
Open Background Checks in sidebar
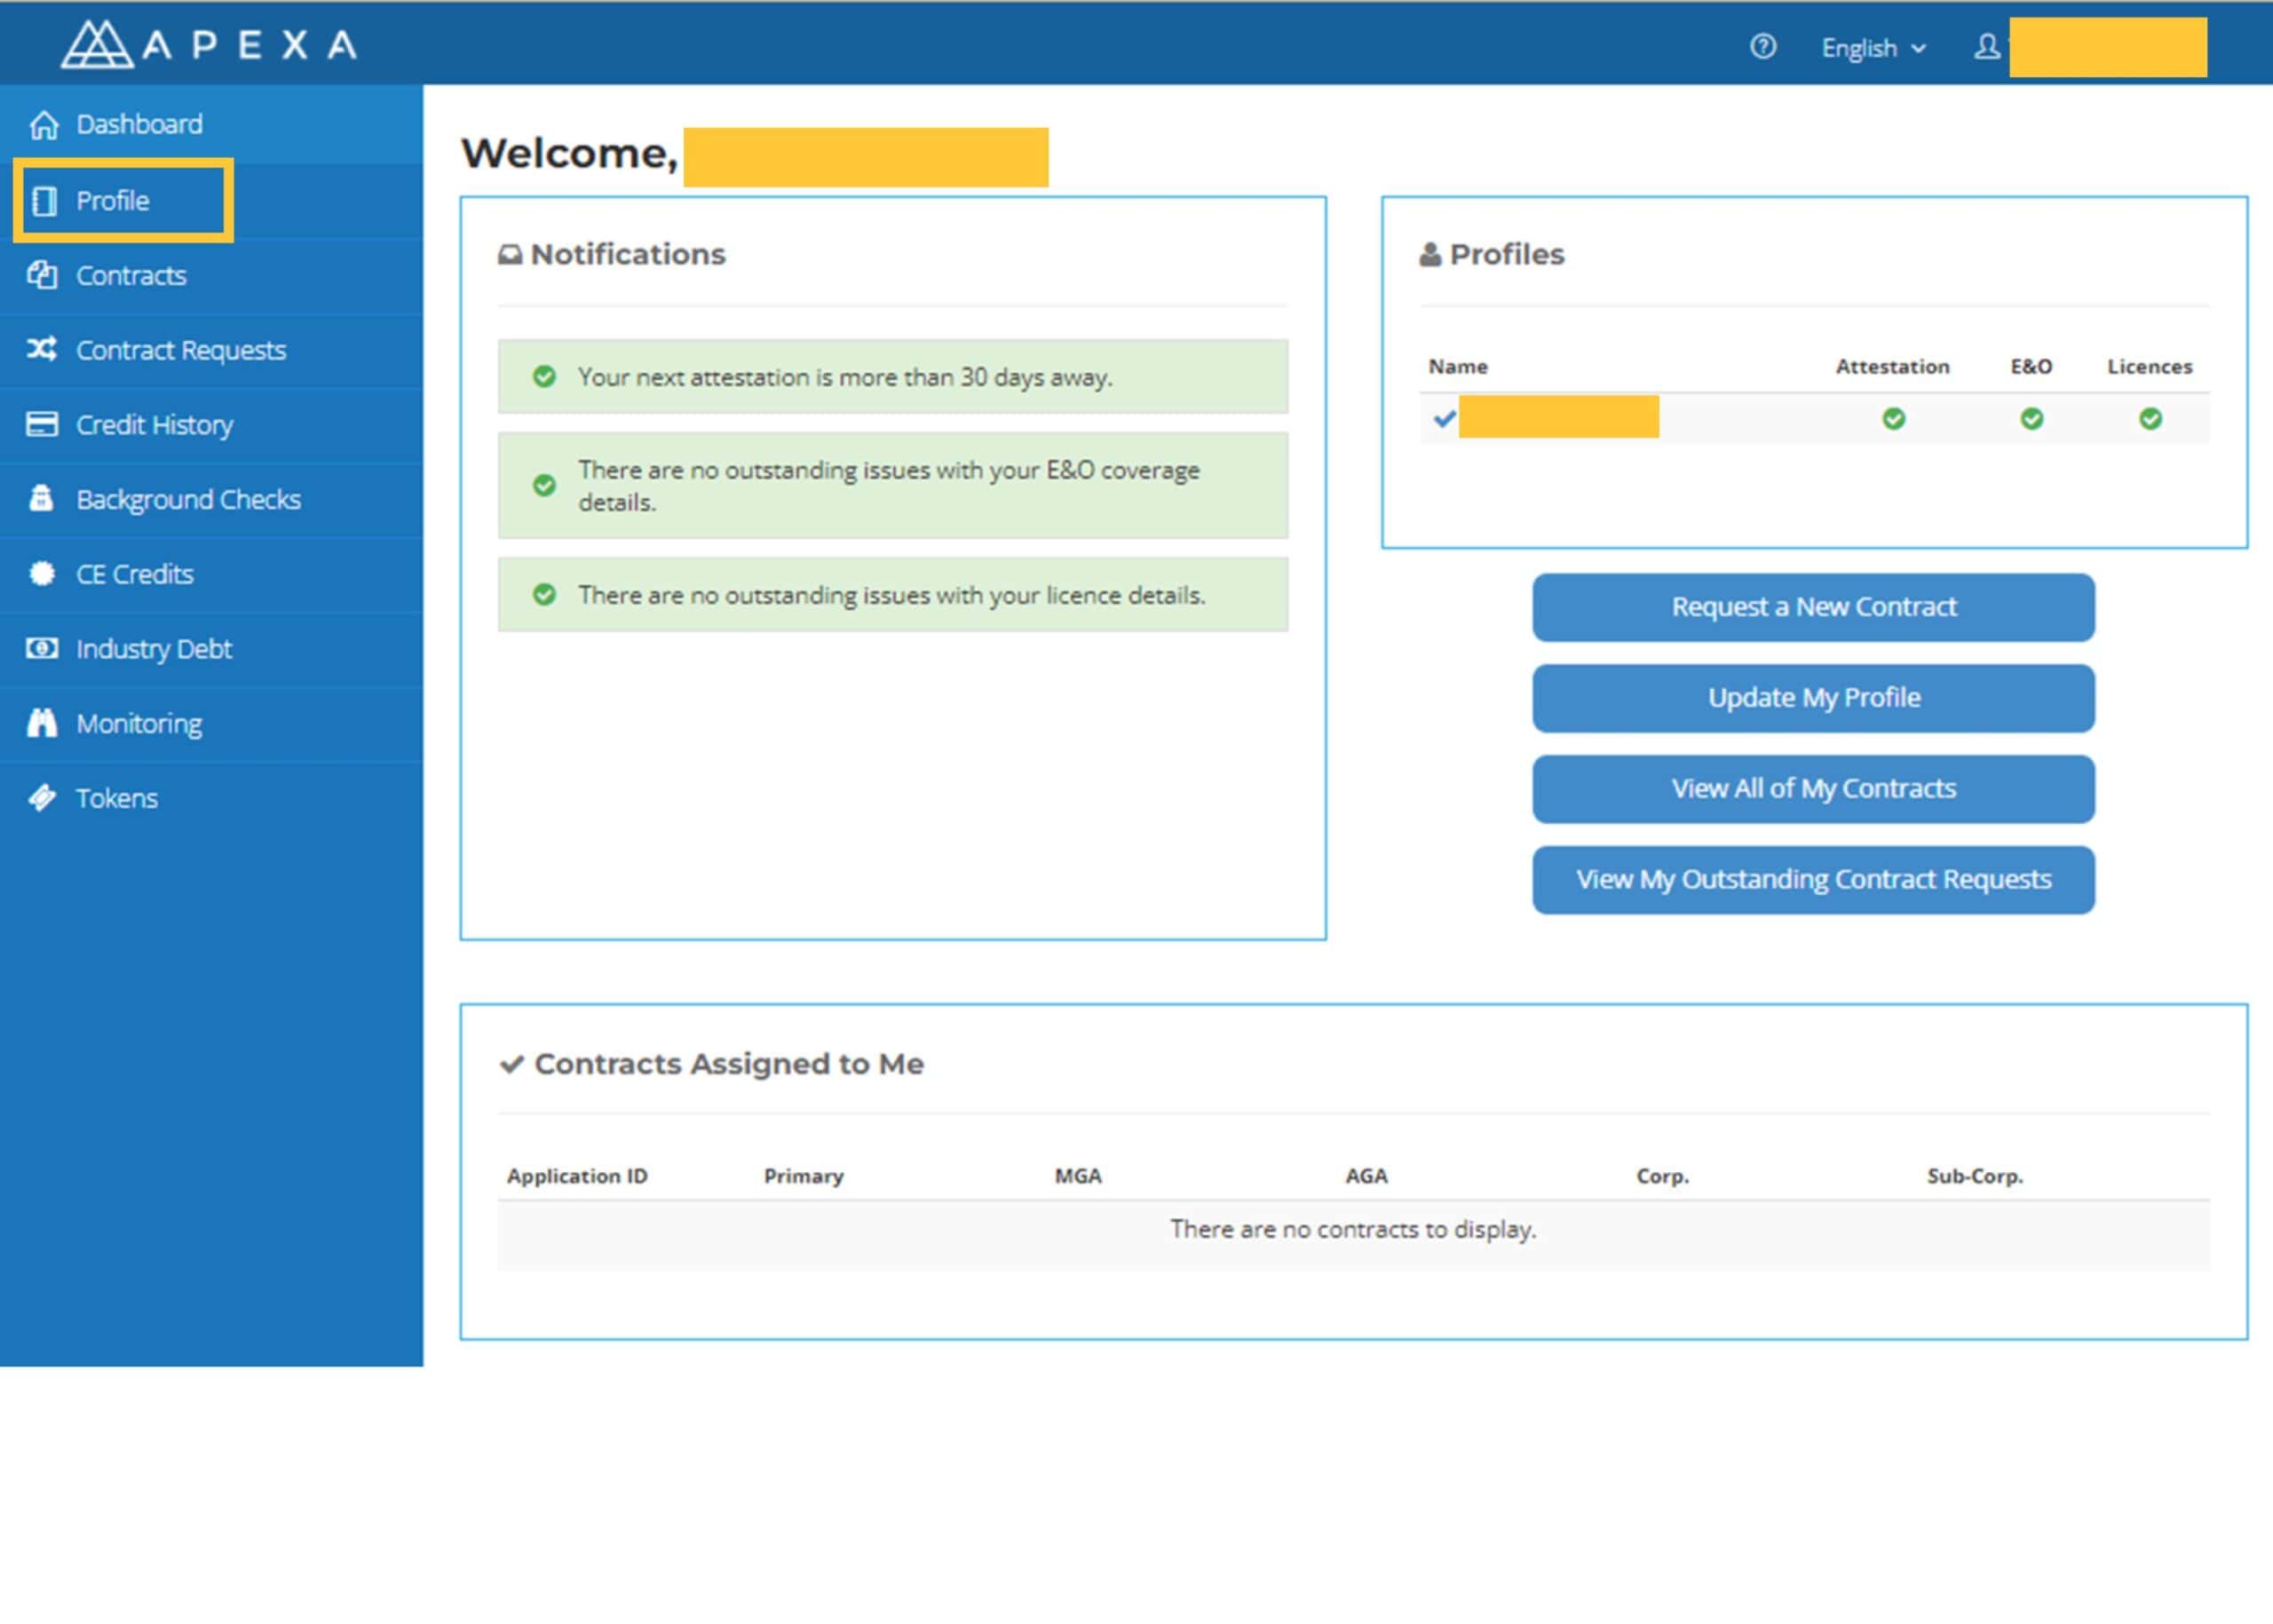point(188,499)
